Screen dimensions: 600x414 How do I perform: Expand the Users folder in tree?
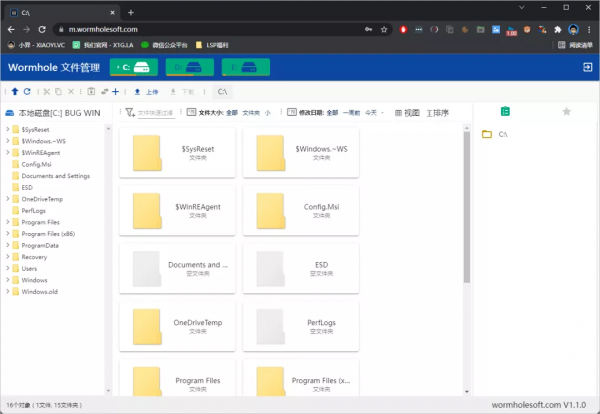pos(8,268)
